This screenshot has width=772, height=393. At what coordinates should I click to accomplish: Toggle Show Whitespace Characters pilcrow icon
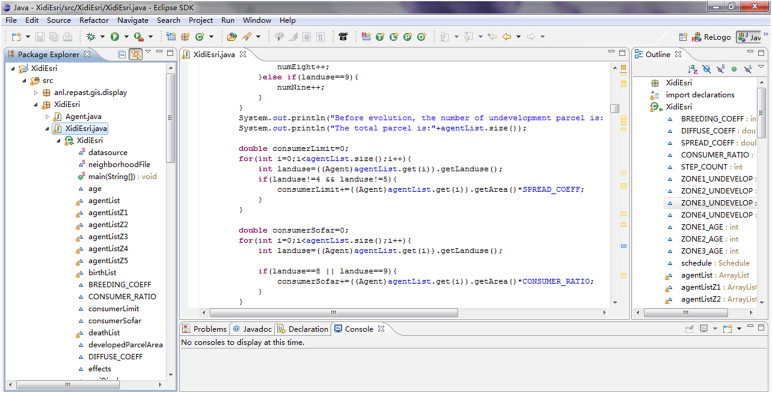click(x=321, y=37)
